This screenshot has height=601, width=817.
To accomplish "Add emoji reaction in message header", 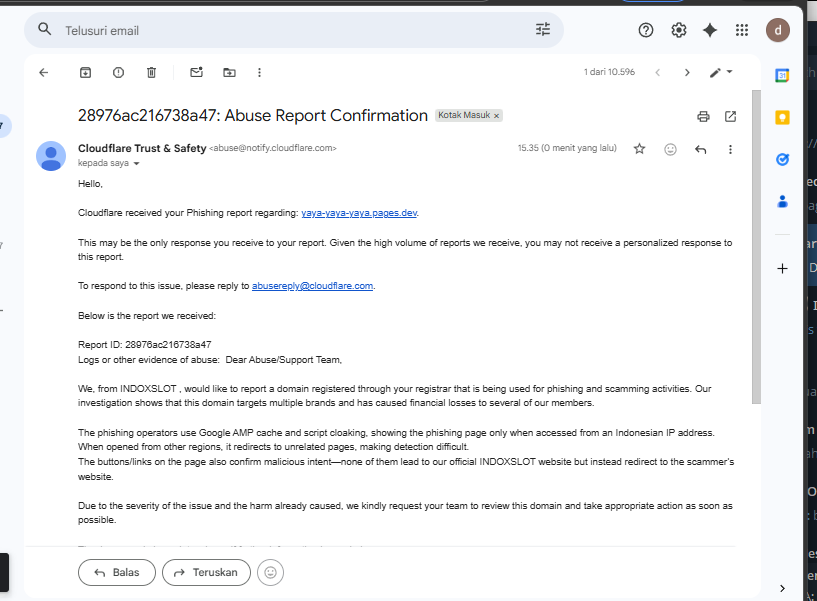I will pyautogui.click(x=671, y=150).
